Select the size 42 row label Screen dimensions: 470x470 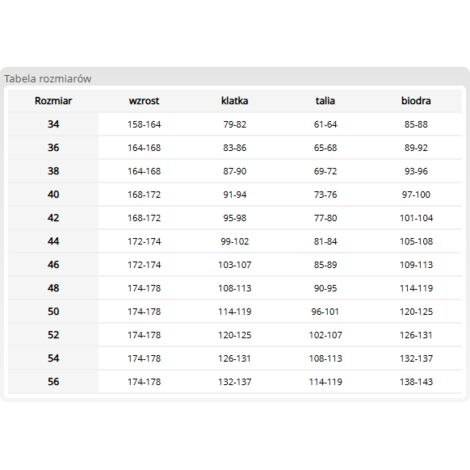tap(53, 218)
